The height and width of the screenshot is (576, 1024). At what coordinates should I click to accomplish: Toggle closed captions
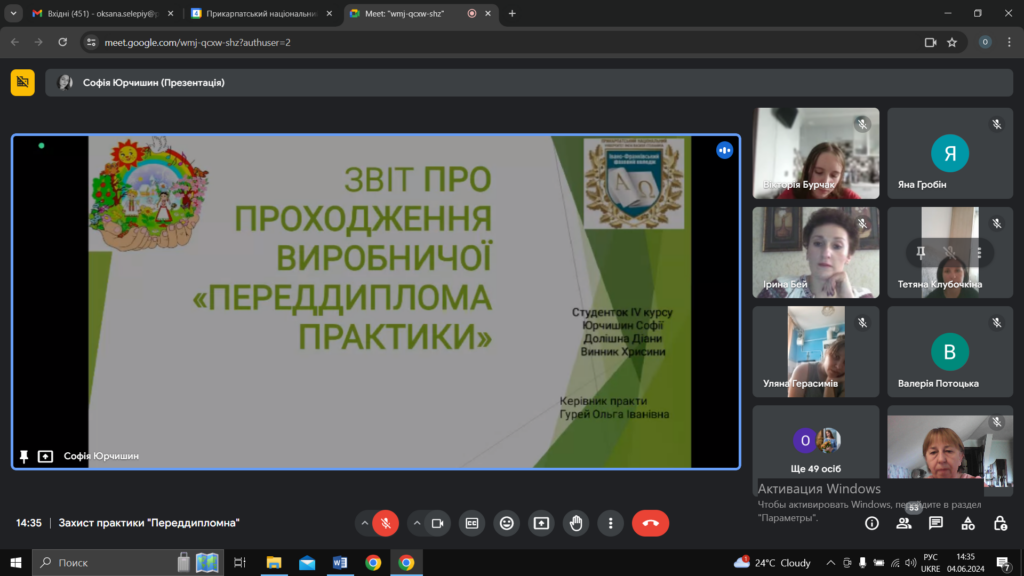pos(472,523)
